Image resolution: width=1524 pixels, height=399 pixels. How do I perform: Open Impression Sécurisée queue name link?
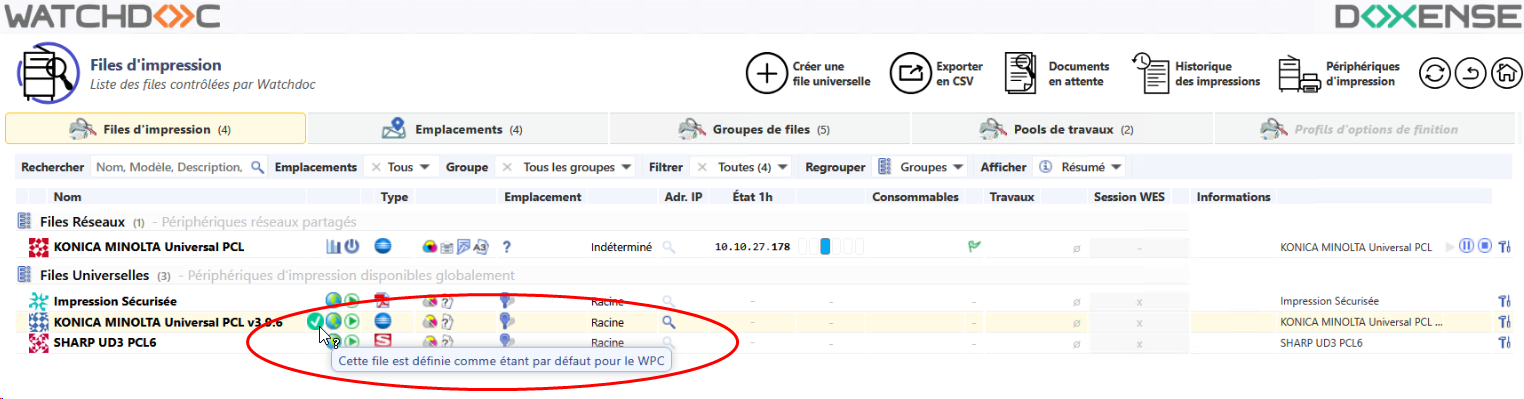click(x=115, y=301)
